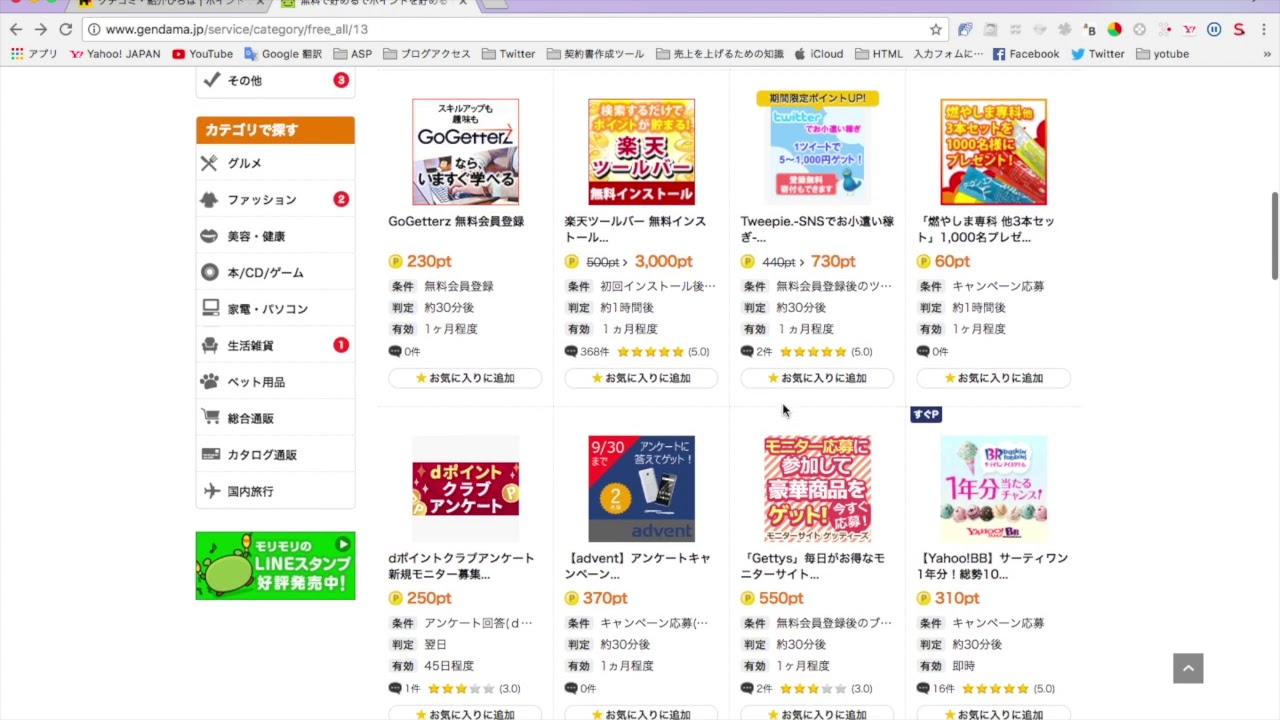Viewport: 1280px width, 720px height.
Task: Open the Chrome menu three-dots icon
Action: click(1264, 29)
